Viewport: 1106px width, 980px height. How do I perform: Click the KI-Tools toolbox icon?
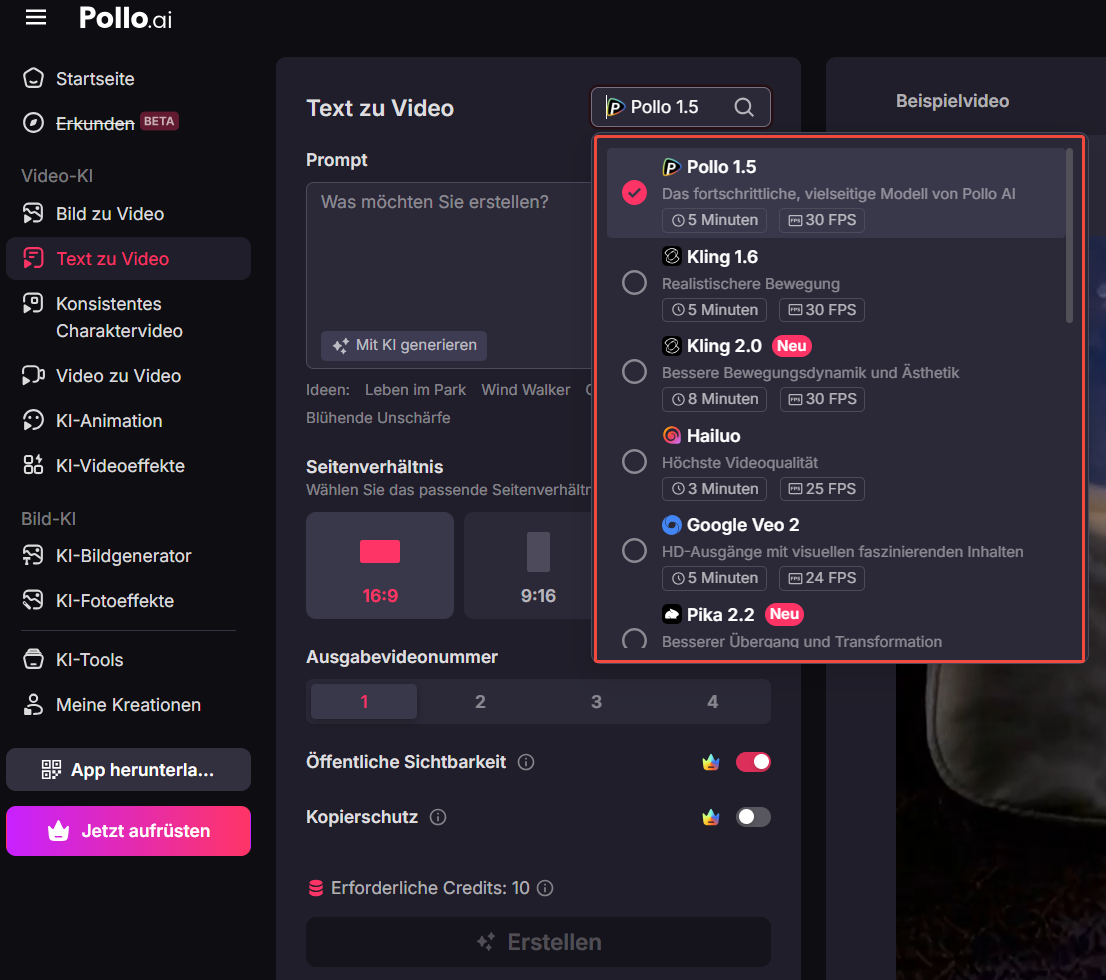33,659
